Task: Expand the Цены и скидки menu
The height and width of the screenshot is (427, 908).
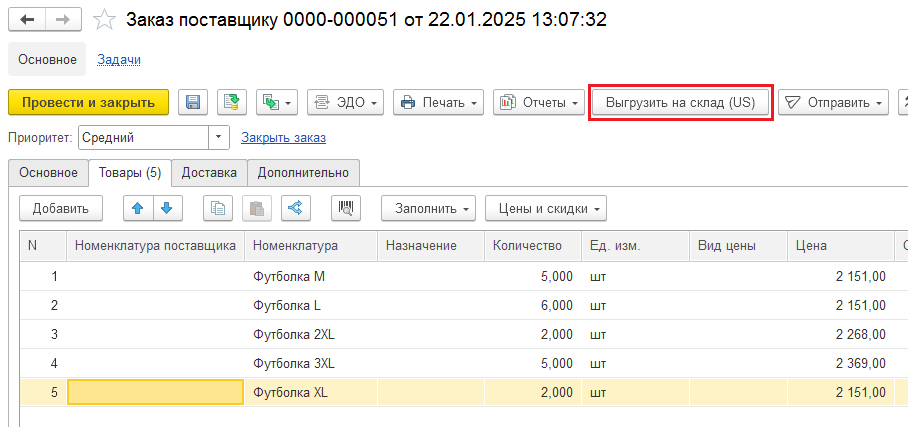Action: pos(545,208)
